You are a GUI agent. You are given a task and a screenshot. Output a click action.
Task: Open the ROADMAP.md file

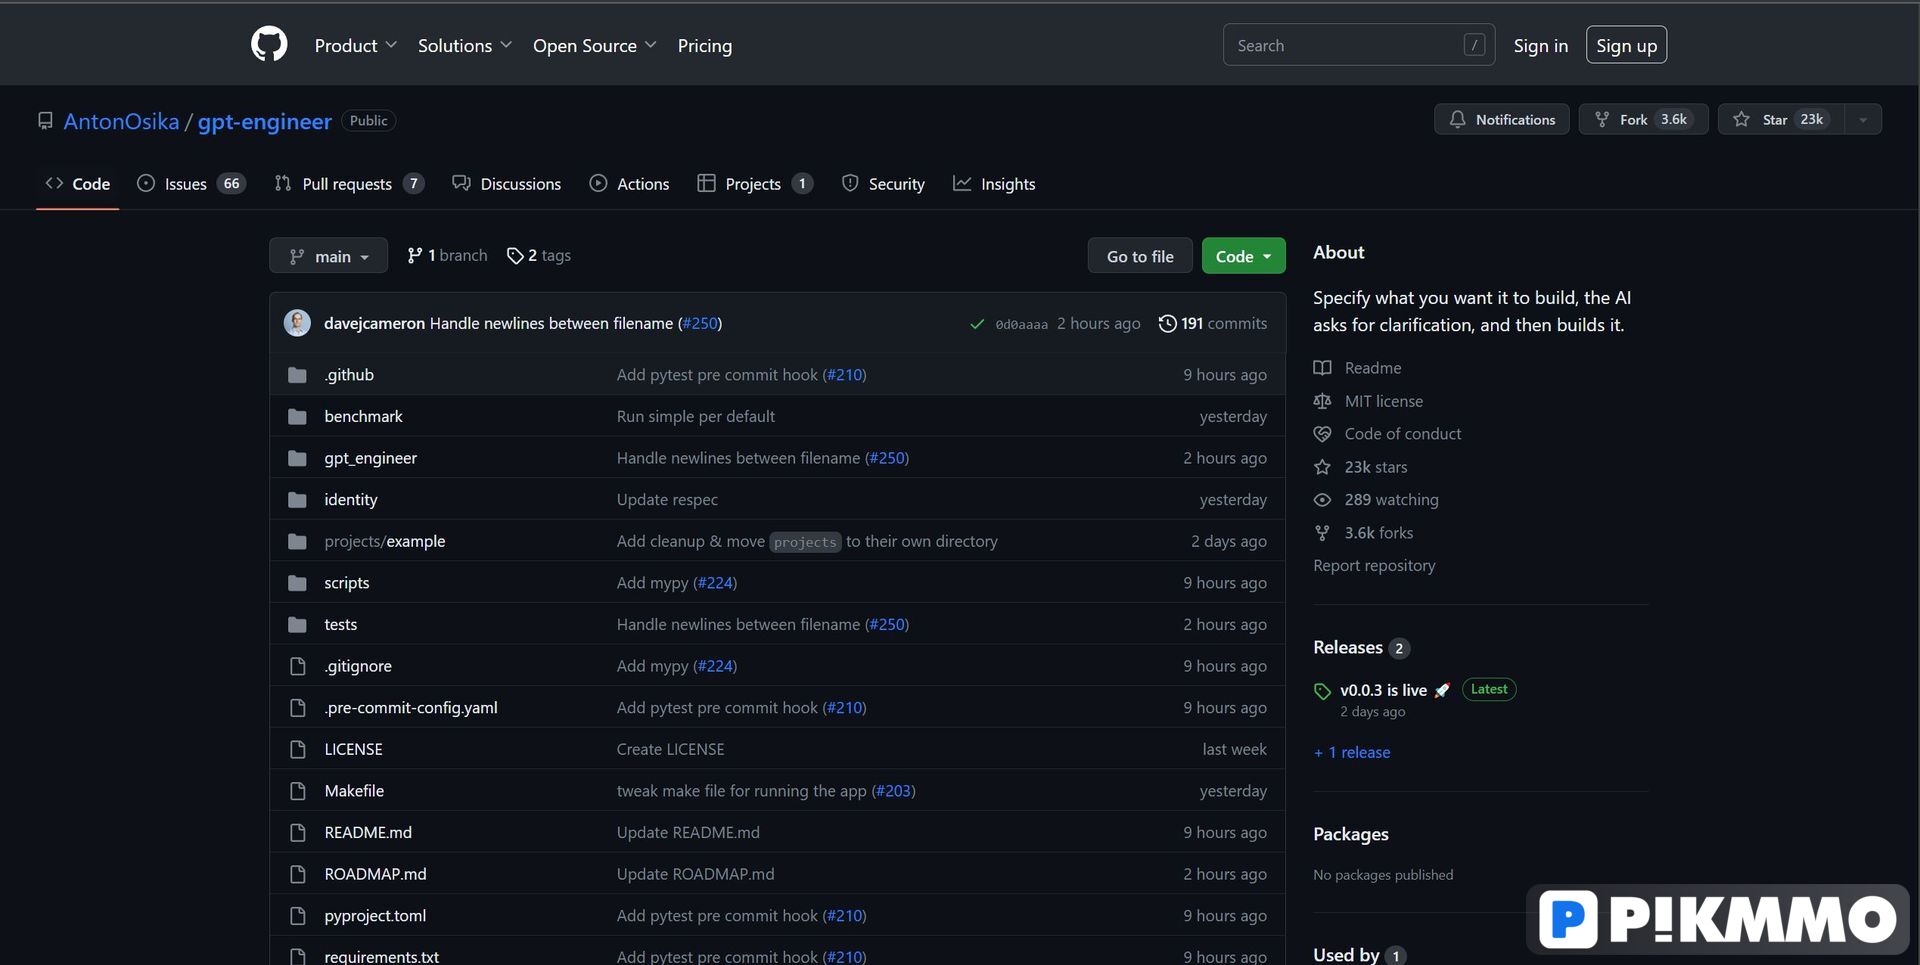(375, 874)
